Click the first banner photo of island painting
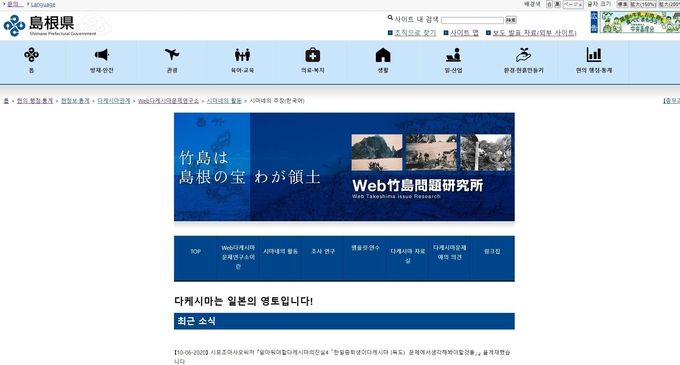This screenshot has height=365, width=680. coord(376,152)
